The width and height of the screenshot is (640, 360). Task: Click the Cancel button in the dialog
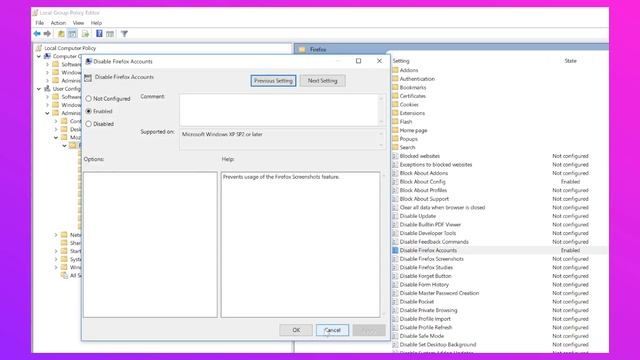[x=332, y=330]
